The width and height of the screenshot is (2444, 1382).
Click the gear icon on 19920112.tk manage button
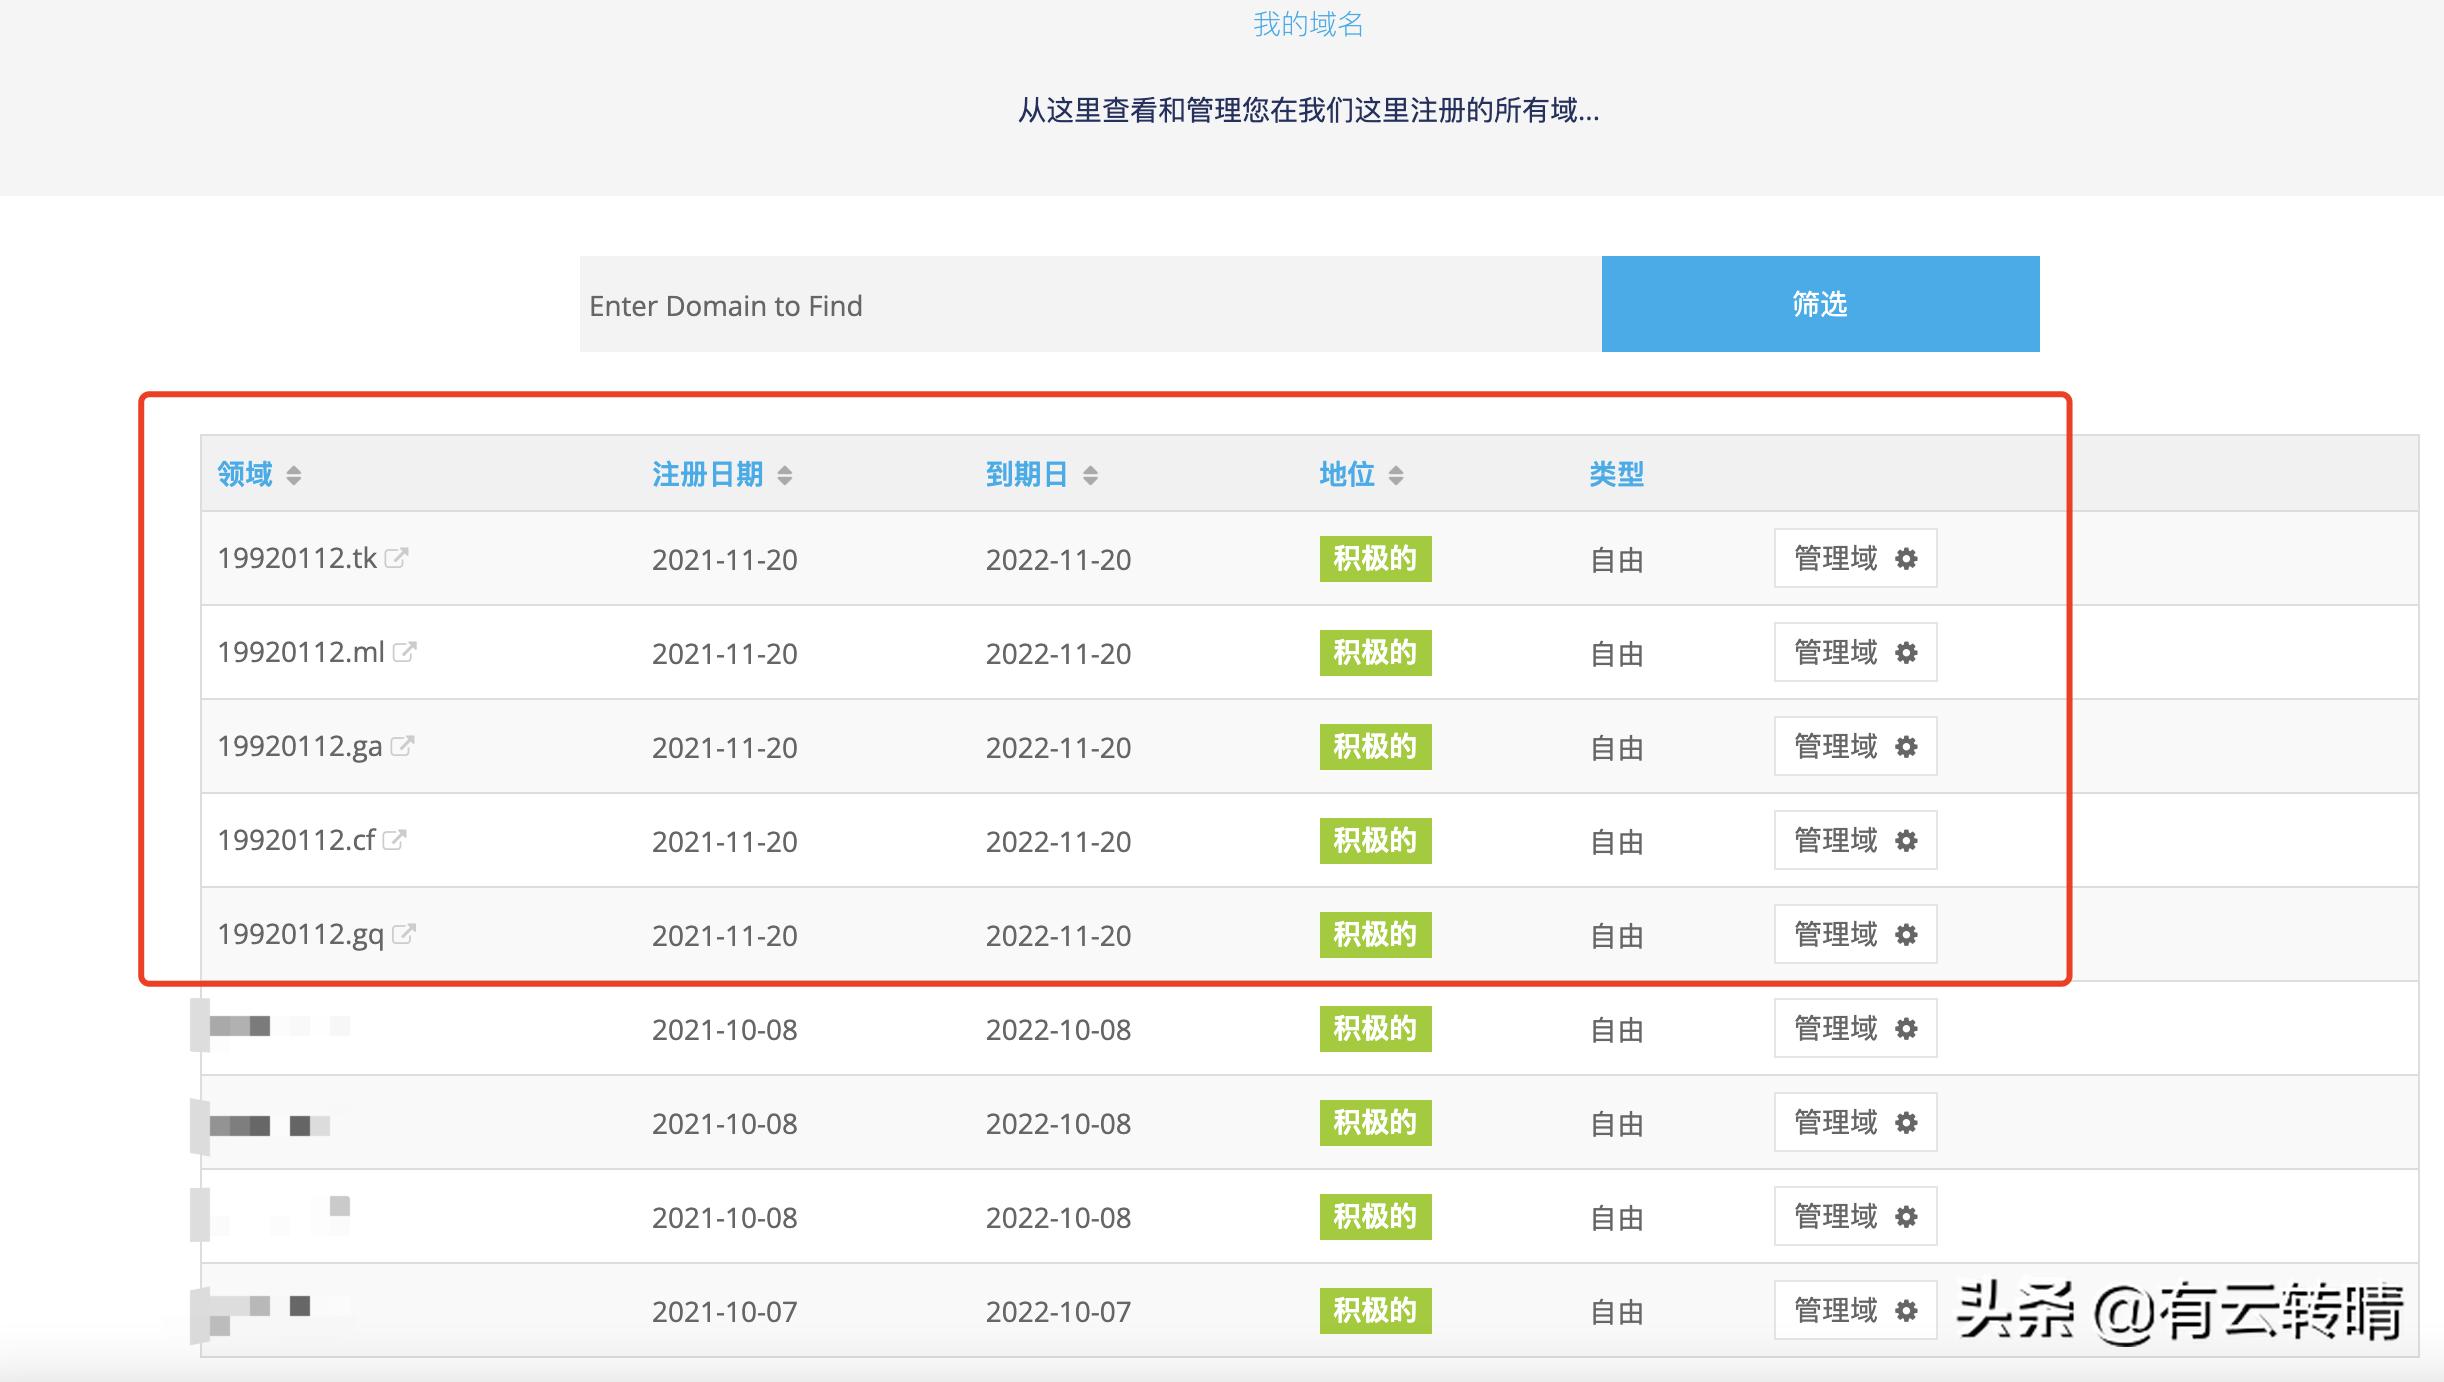point(1908,560)
